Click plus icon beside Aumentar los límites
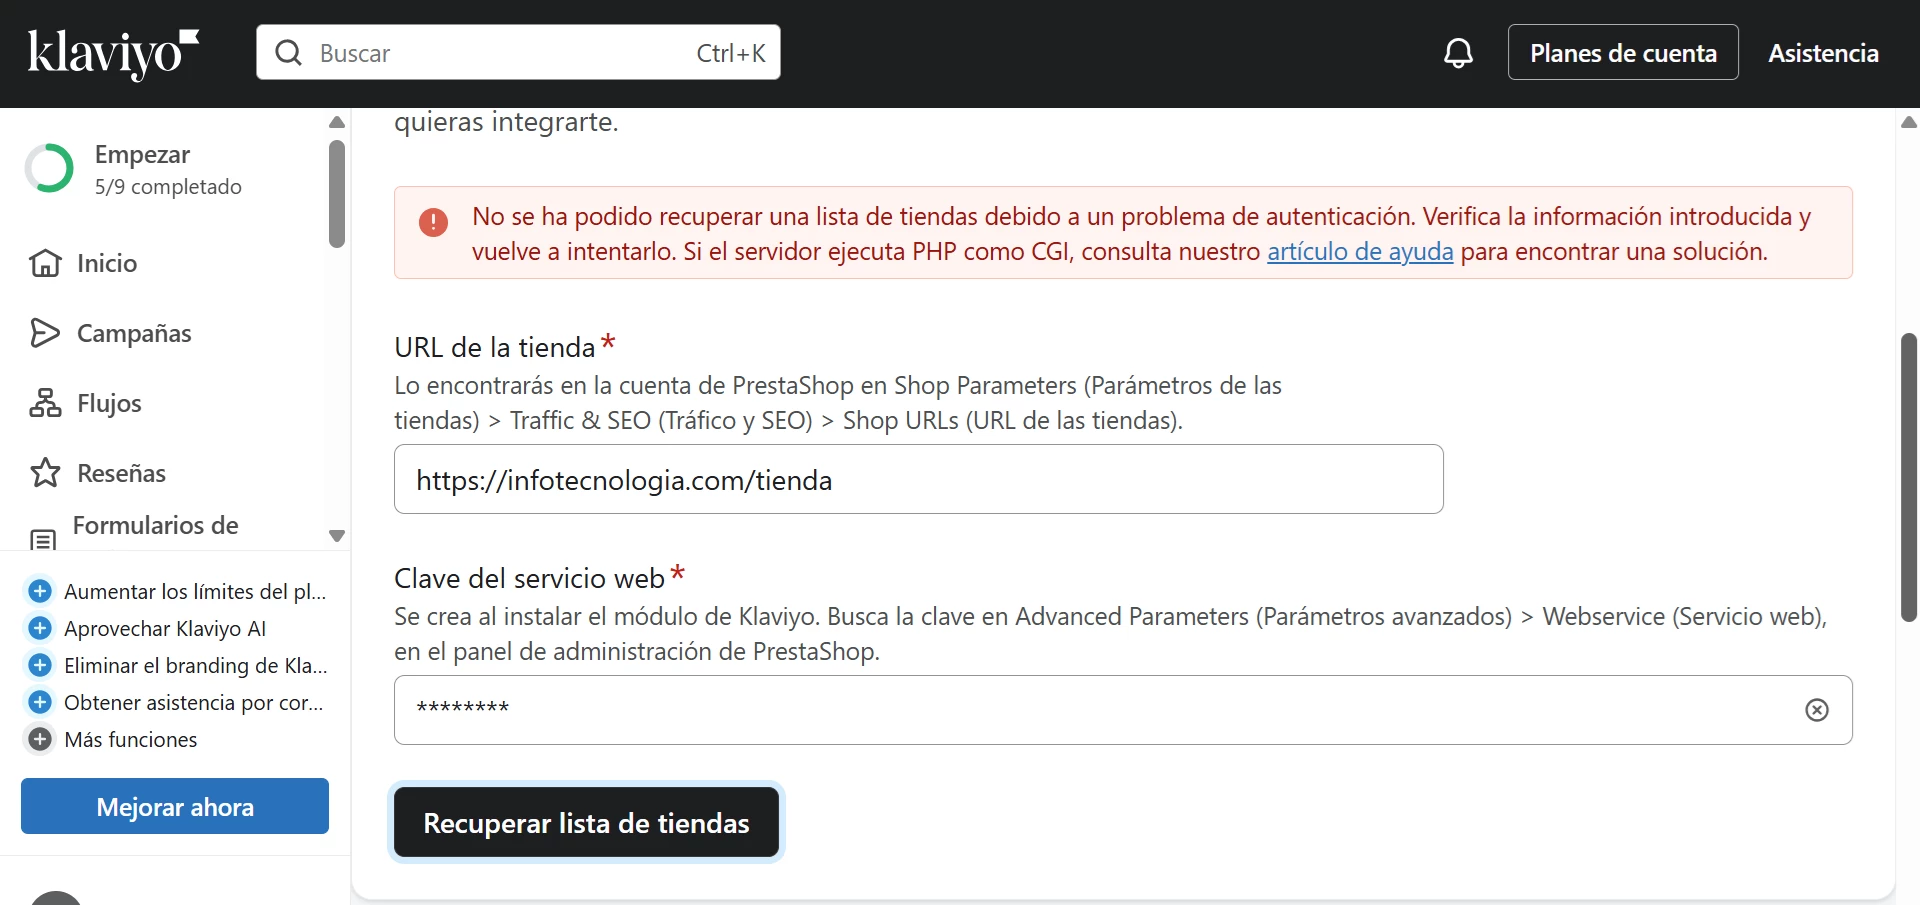The image size is (1920, 905). point(40,591)
